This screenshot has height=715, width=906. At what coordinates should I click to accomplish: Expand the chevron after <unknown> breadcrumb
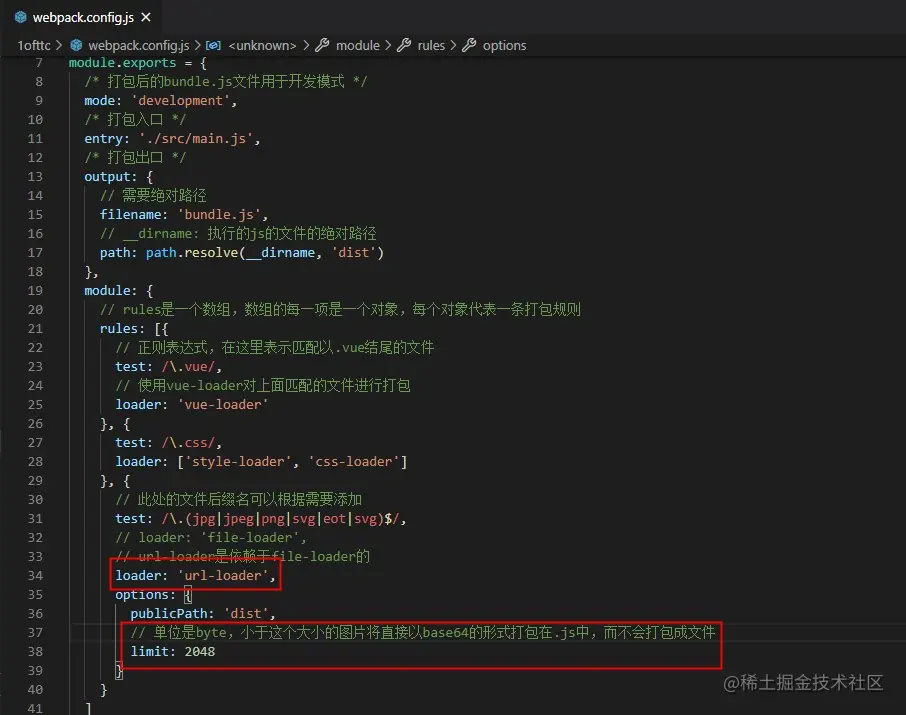click(306, 45)
